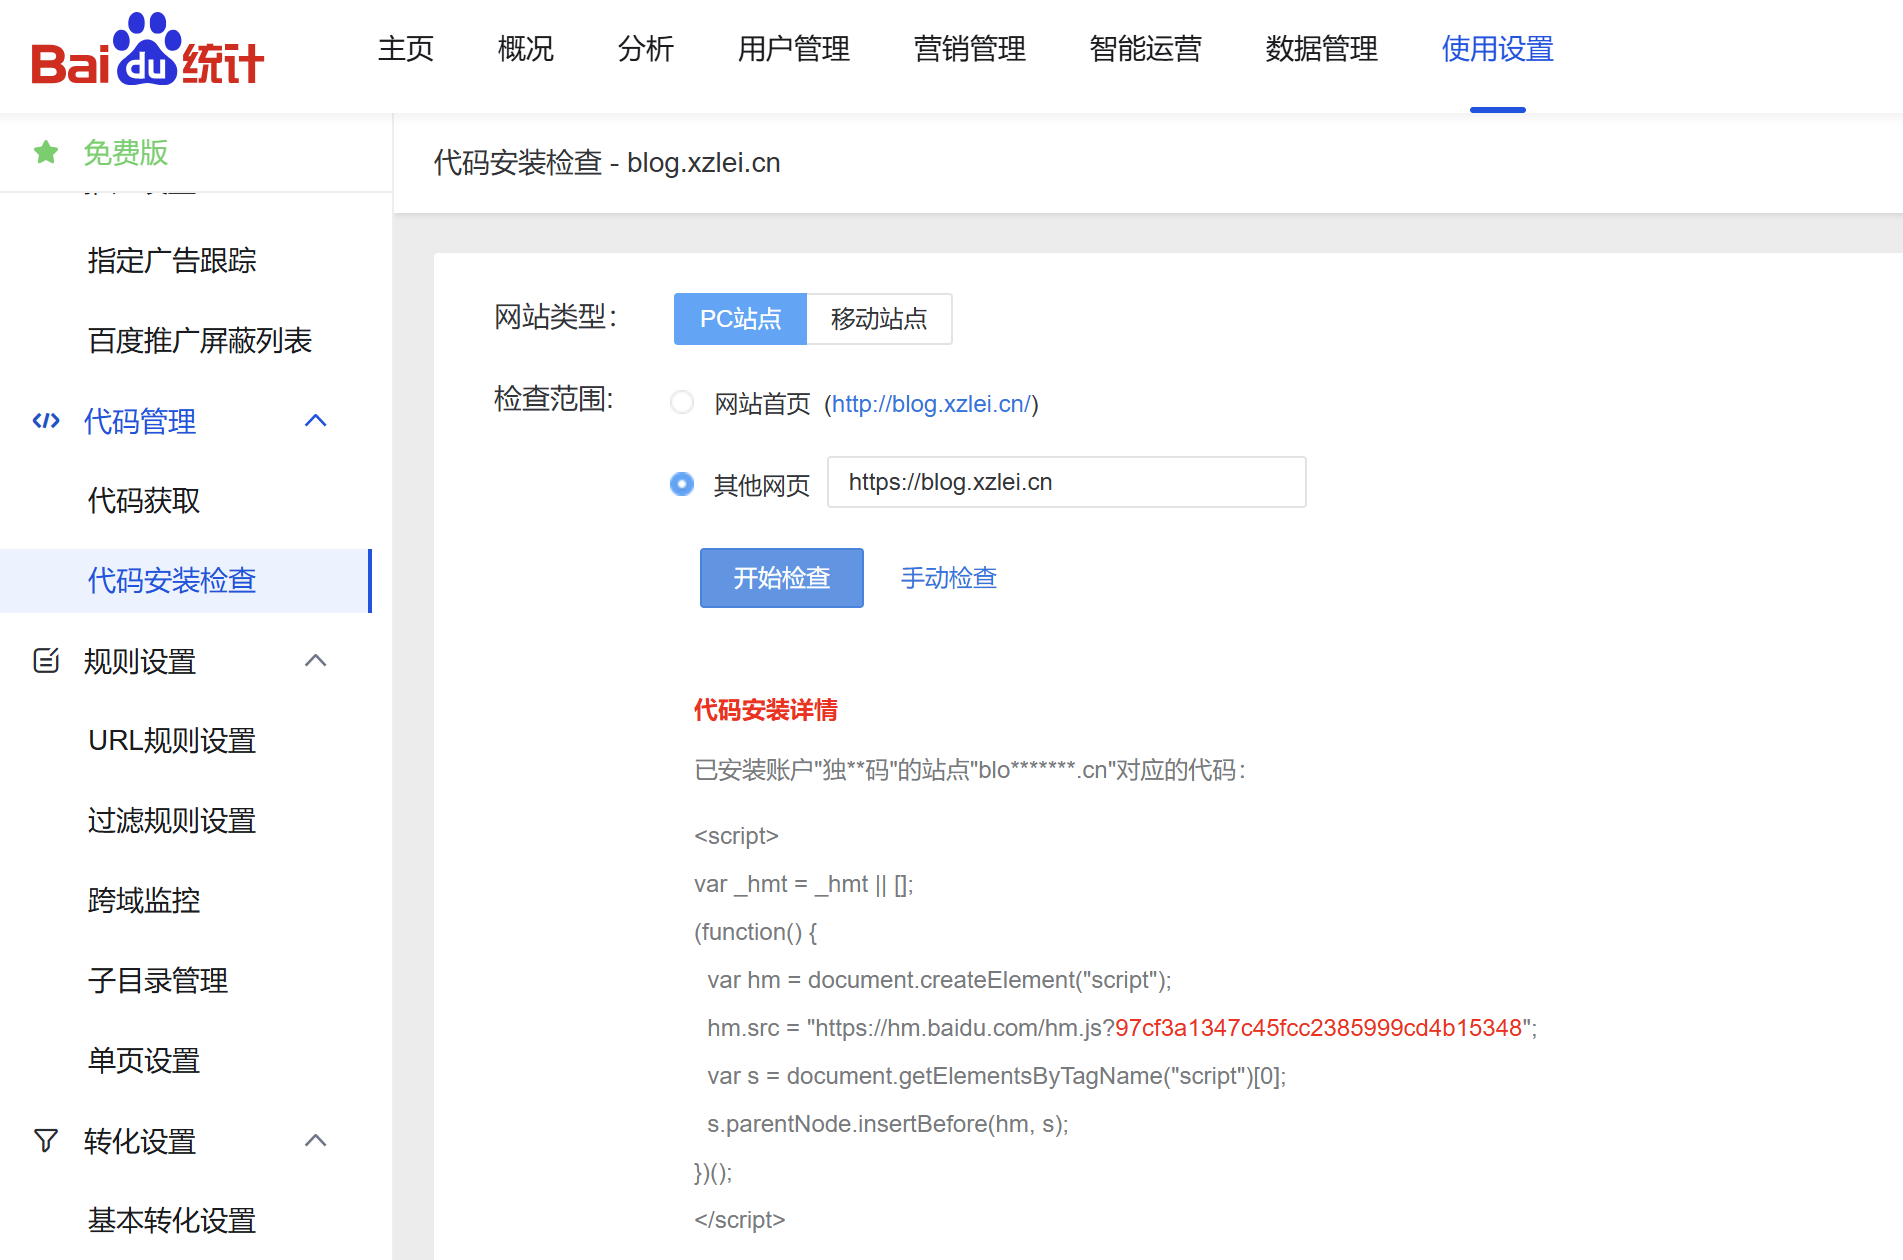Collapse the 代码管理 section chevron
The width and height of the screenshot is (1903, 1260).
tap(316, 421)
